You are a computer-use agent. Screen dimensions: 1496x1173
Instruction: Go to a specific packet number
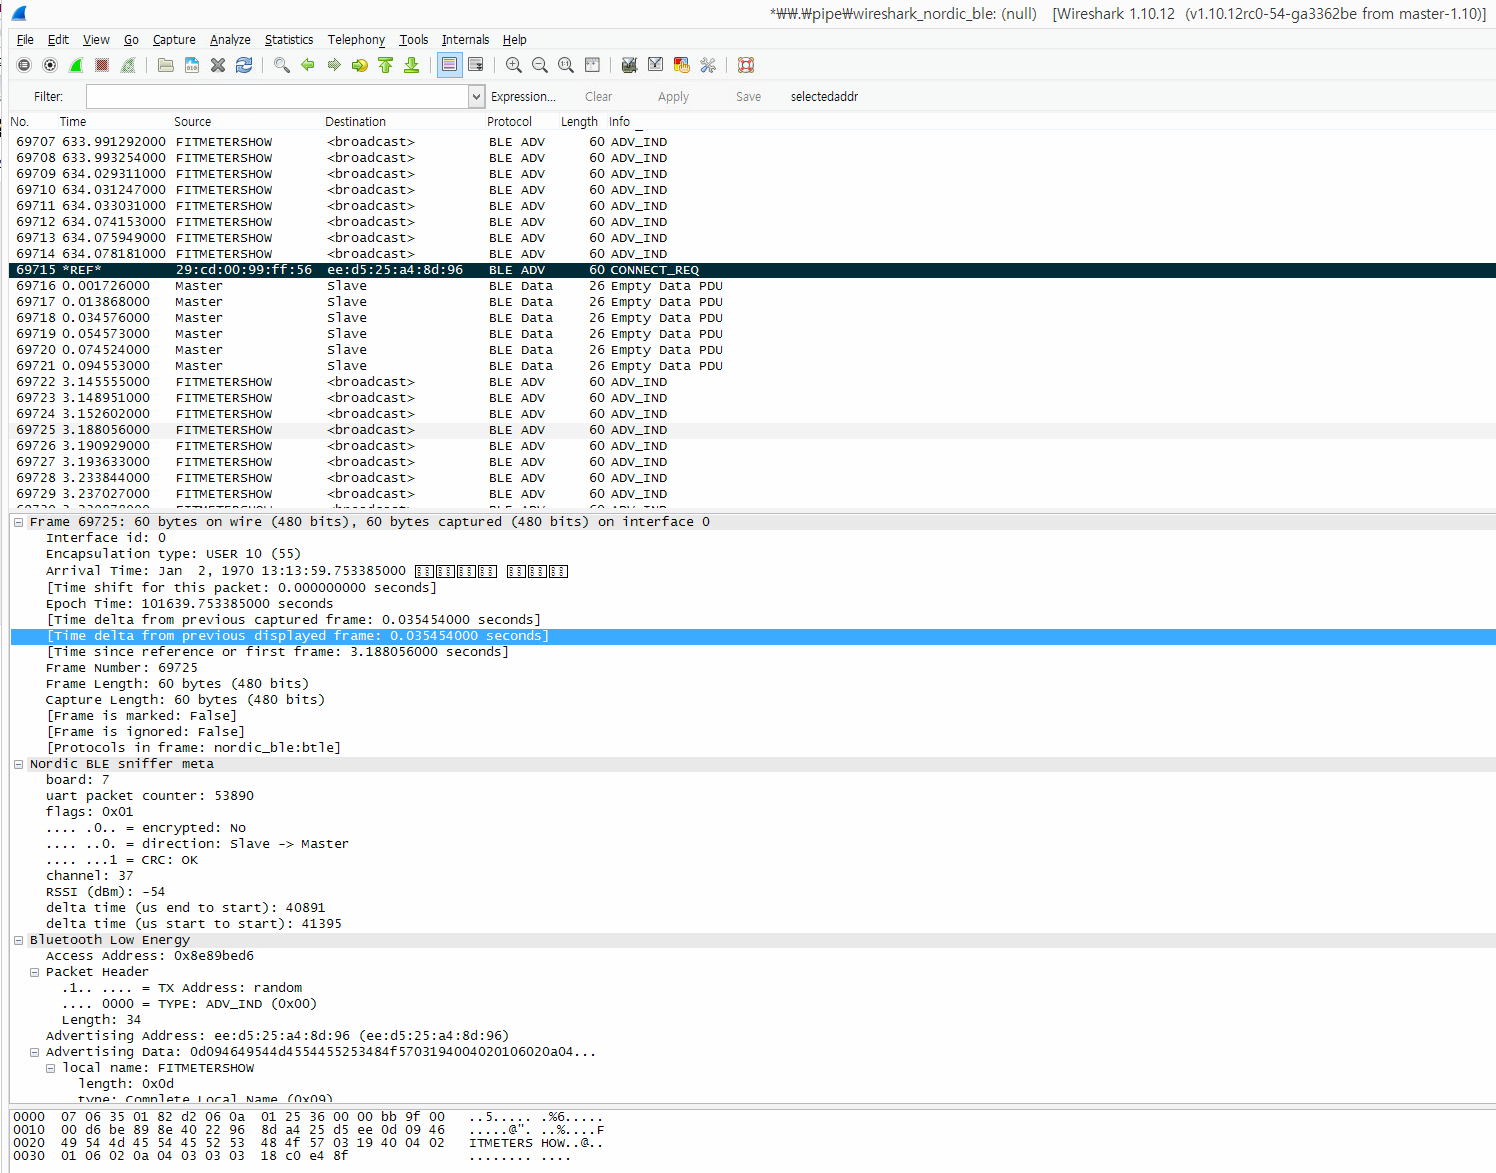tap(360, 65)
